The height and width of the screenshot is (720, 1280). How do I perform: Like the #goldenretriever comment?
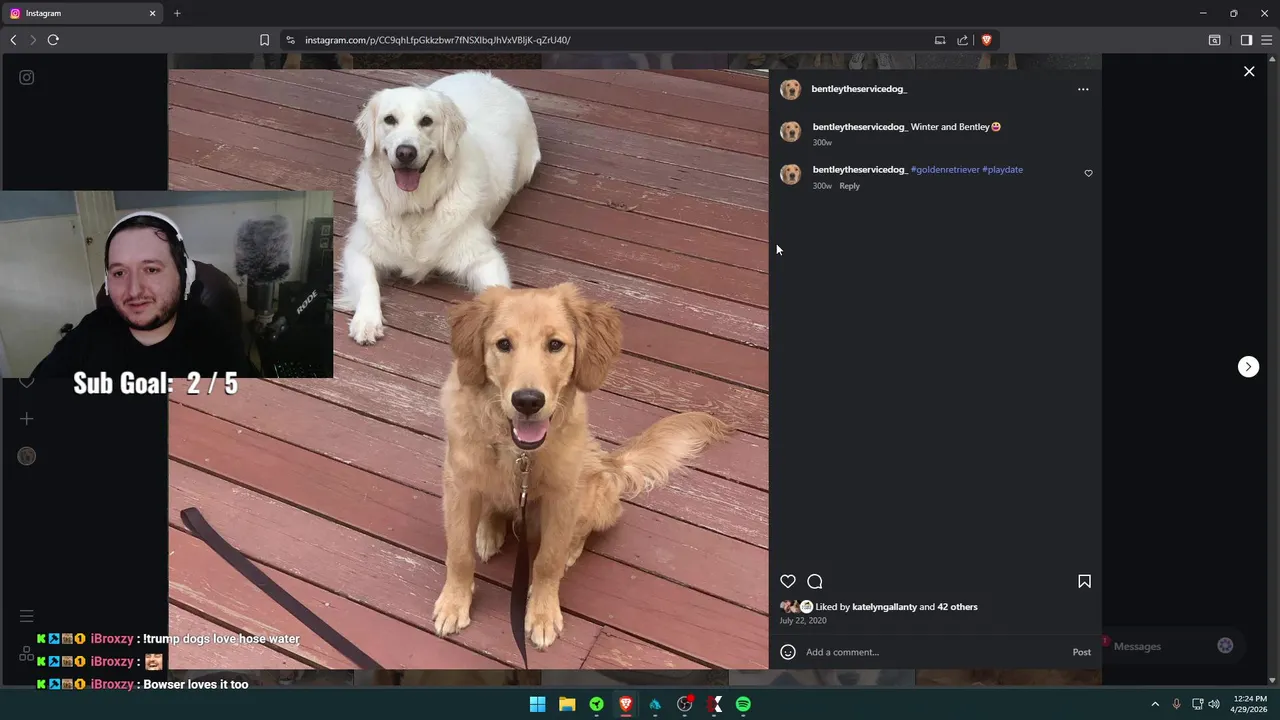point(1088,173)
